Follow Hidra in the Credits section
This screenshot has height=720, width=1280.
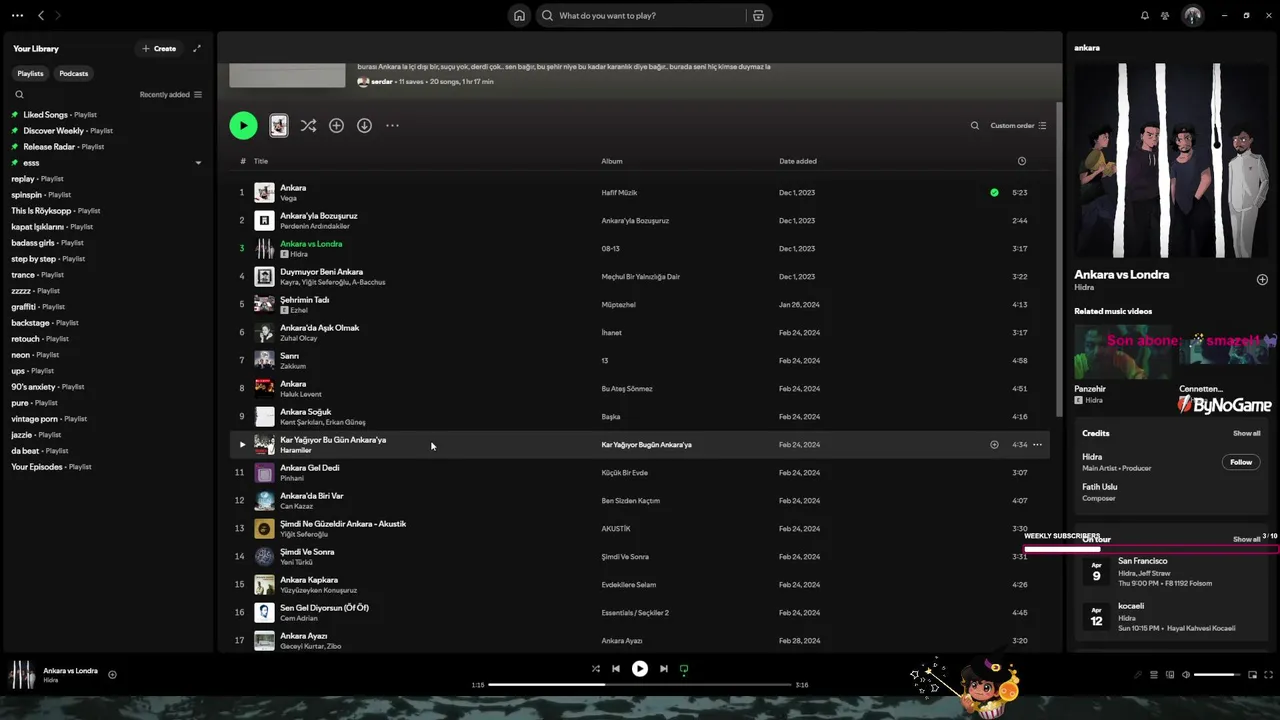point(1241,462)
